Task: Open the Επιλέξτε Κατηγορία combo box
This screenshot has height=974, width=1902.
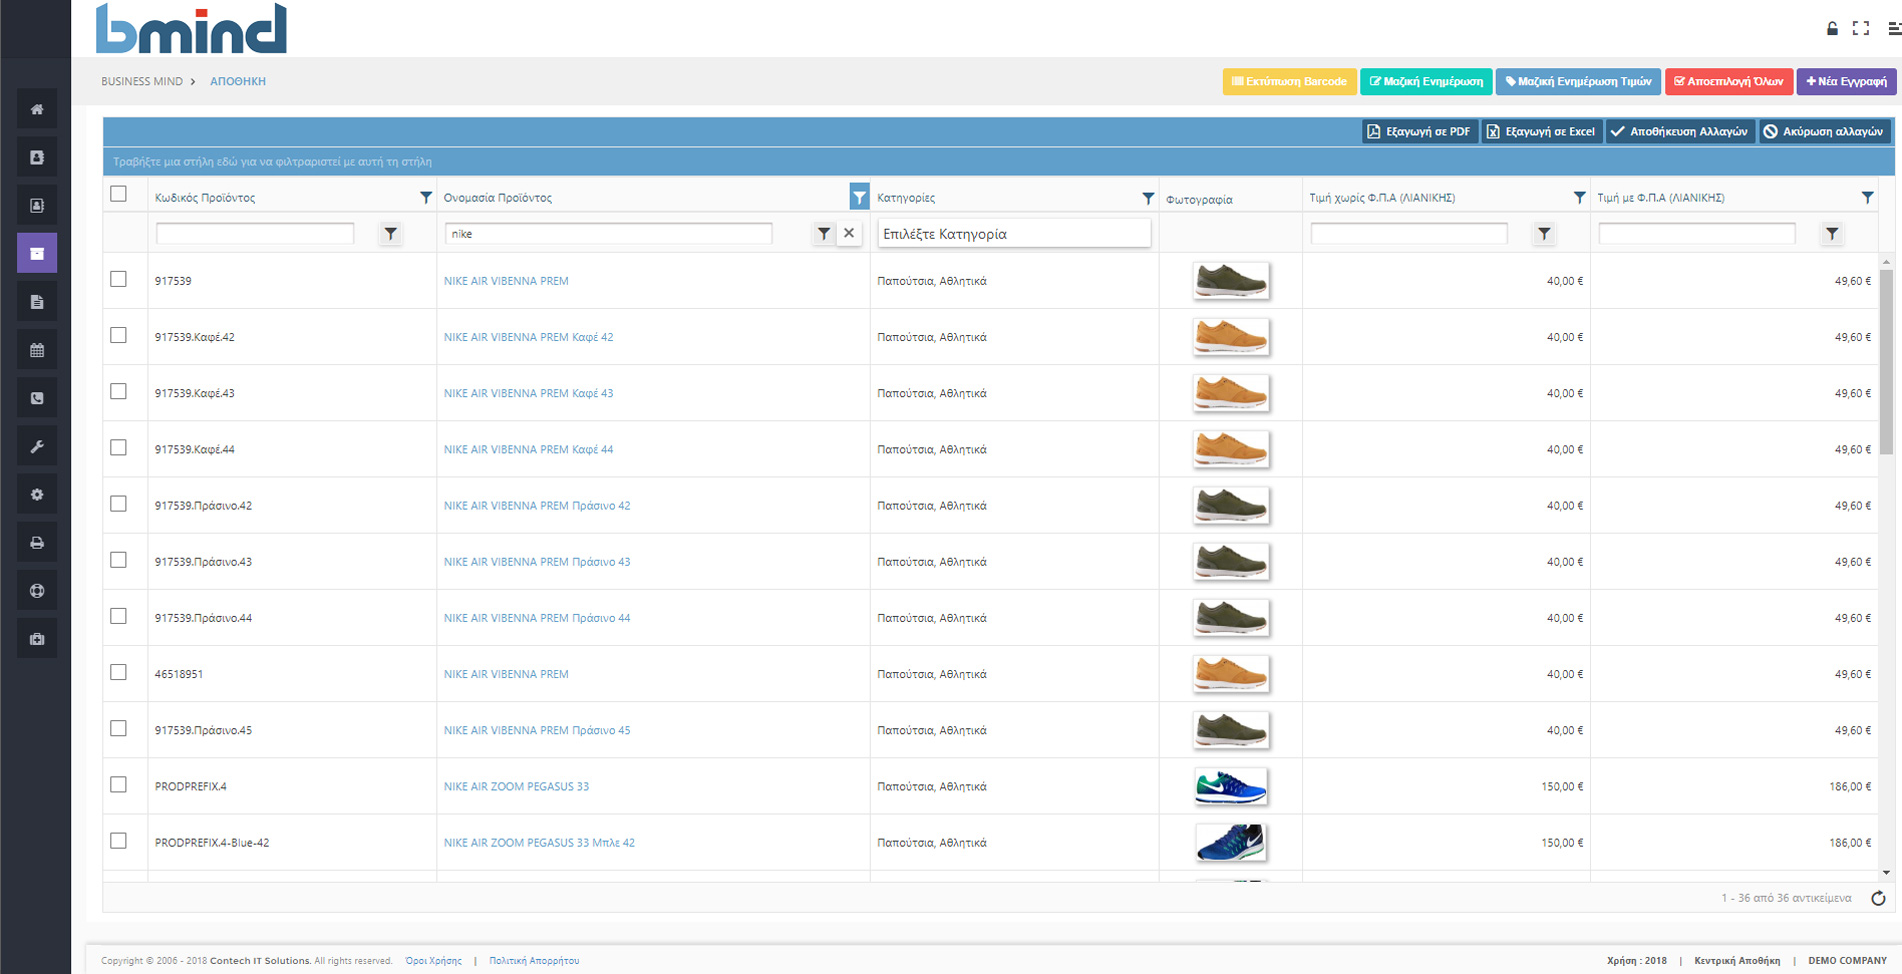Action: 1014,233
